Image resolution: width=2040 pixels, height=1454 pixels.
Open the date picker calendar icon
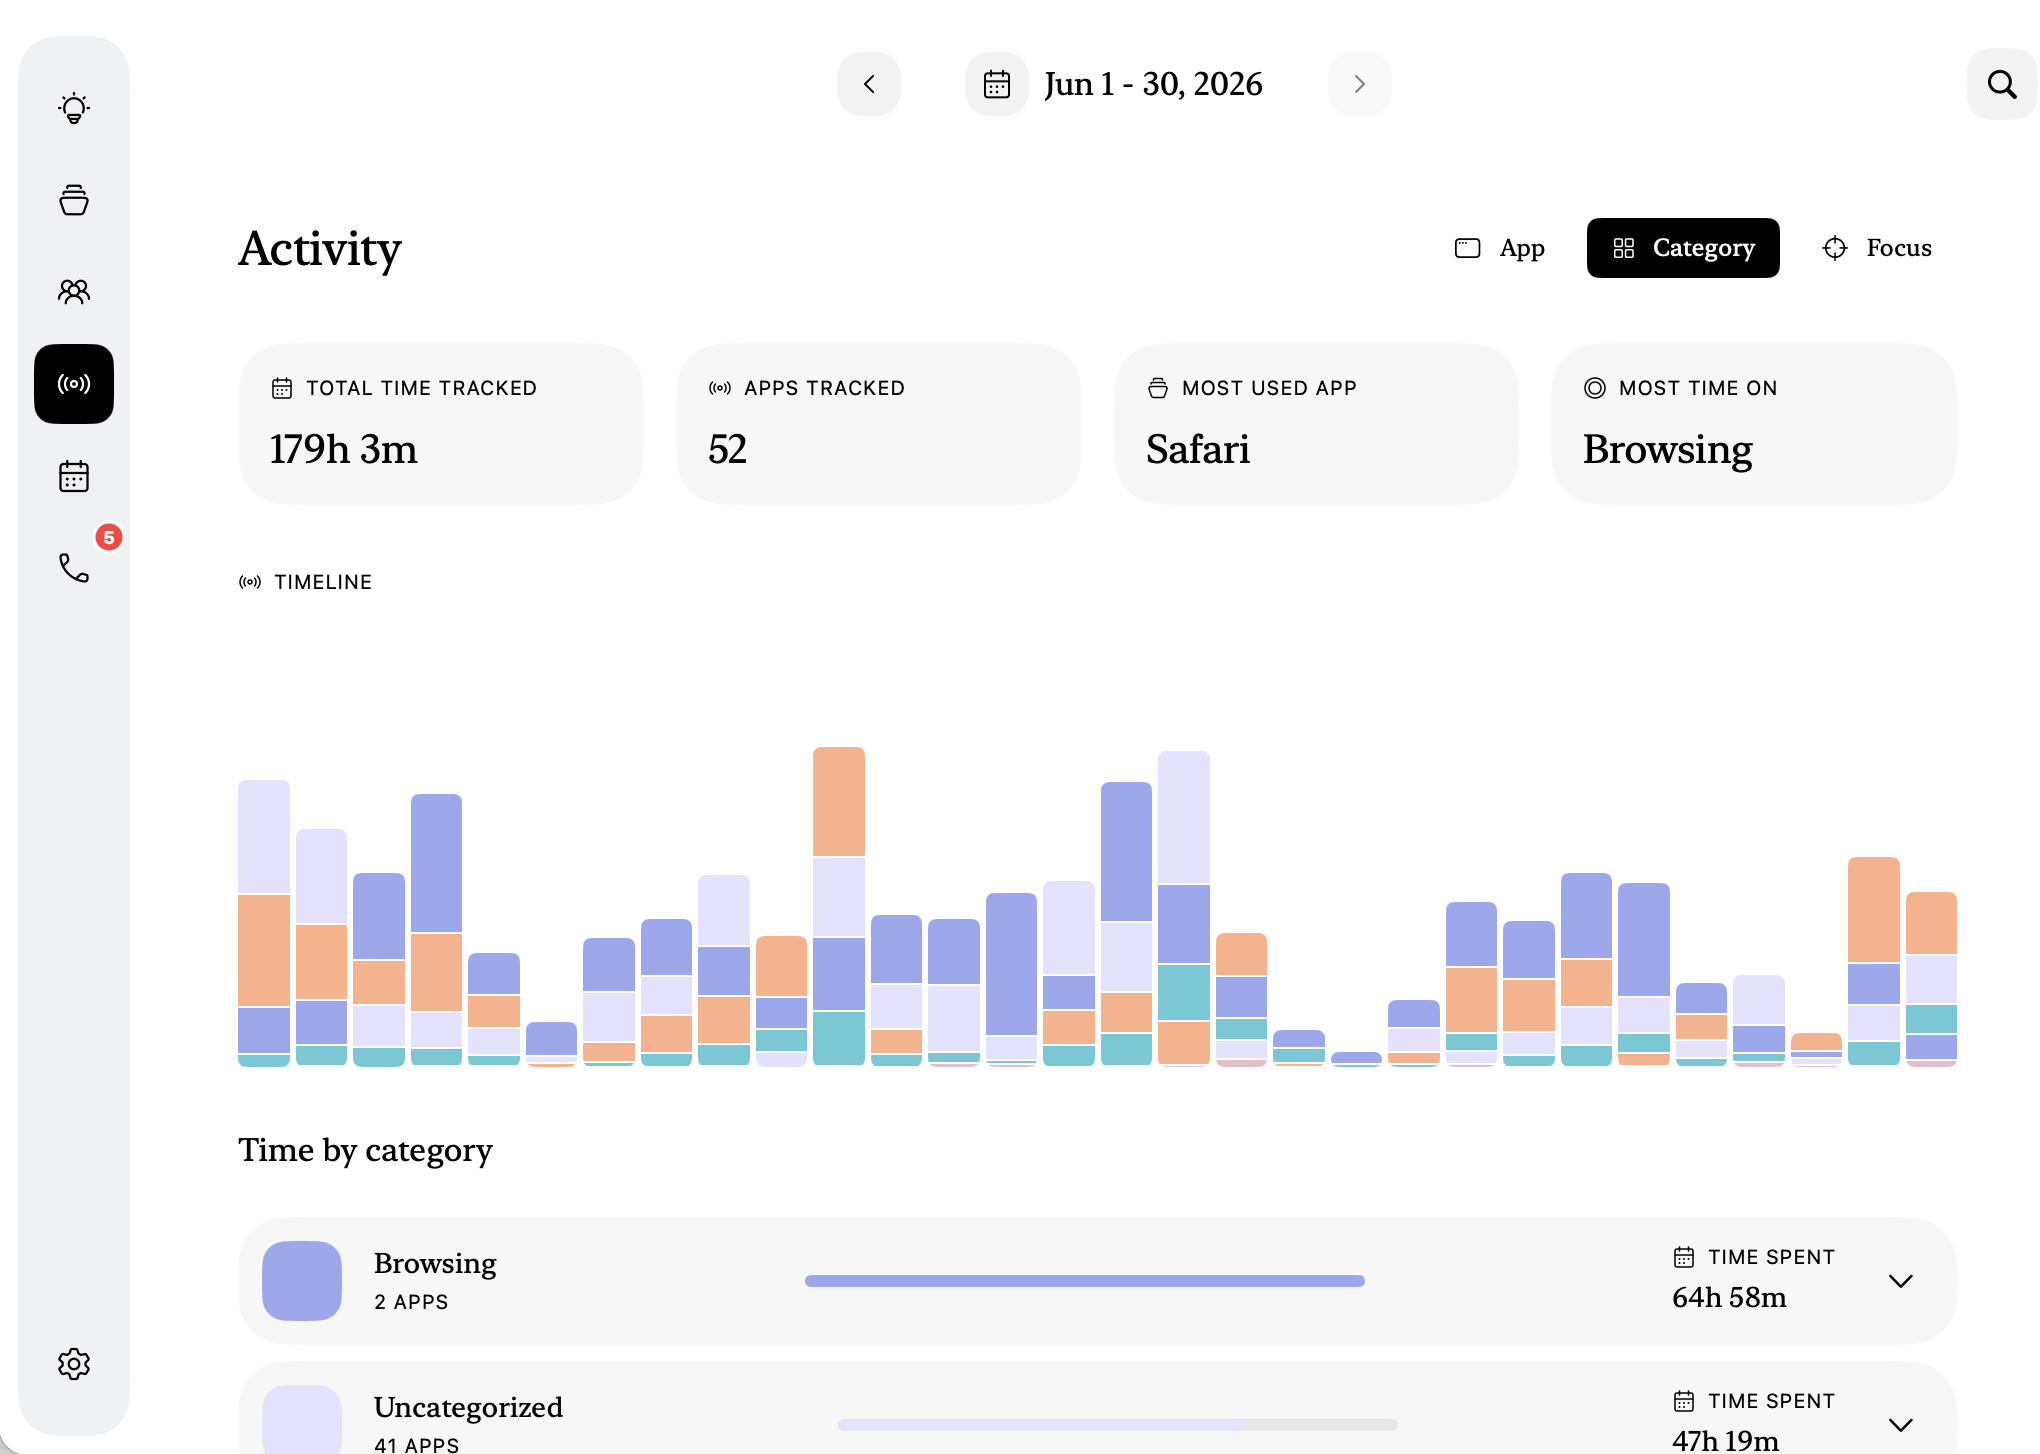[x=997, y=84]
